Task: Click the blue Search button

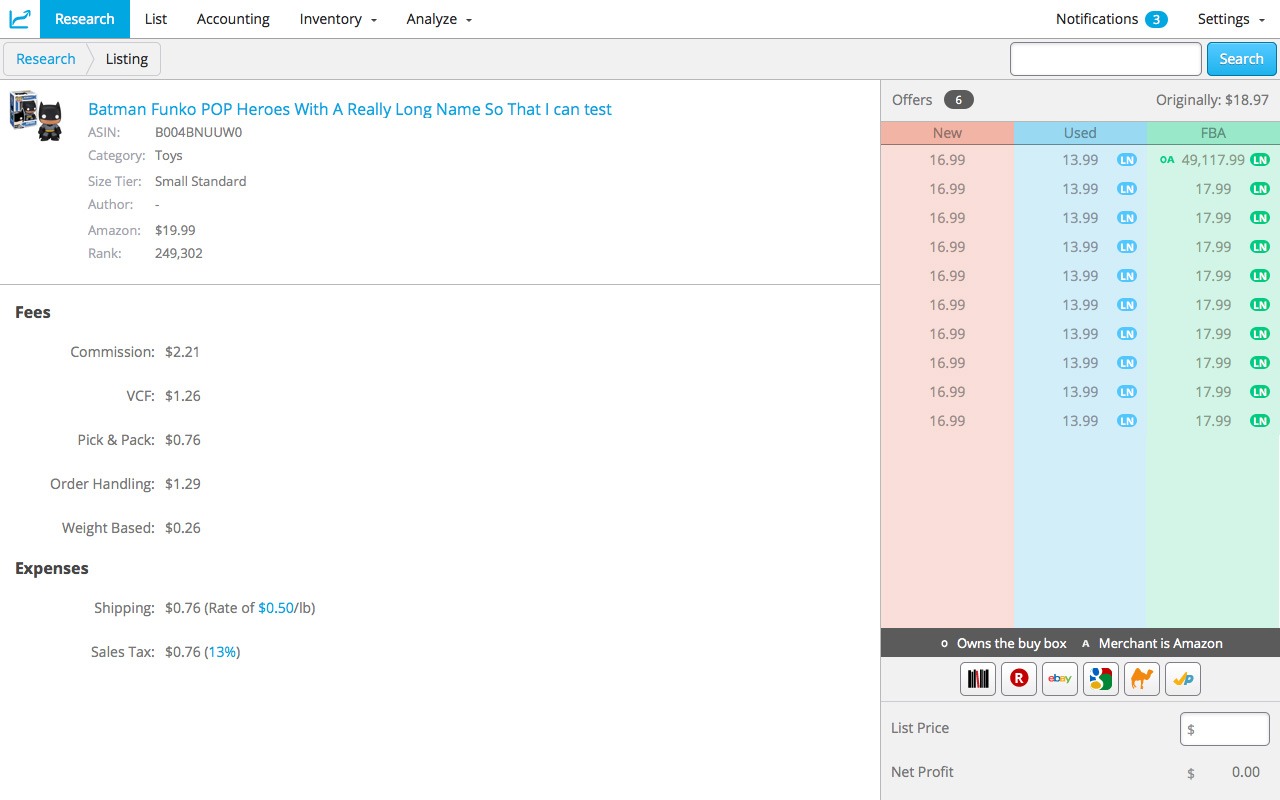Action: (x=1242, y=59)
